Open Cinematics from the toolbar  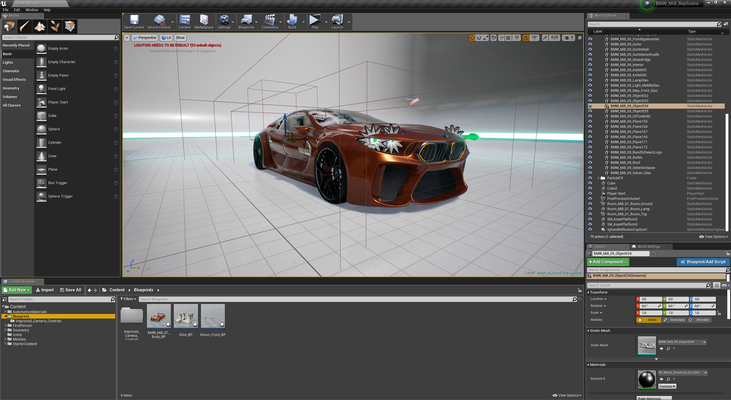pyautogui.click(x=271, y=21)
